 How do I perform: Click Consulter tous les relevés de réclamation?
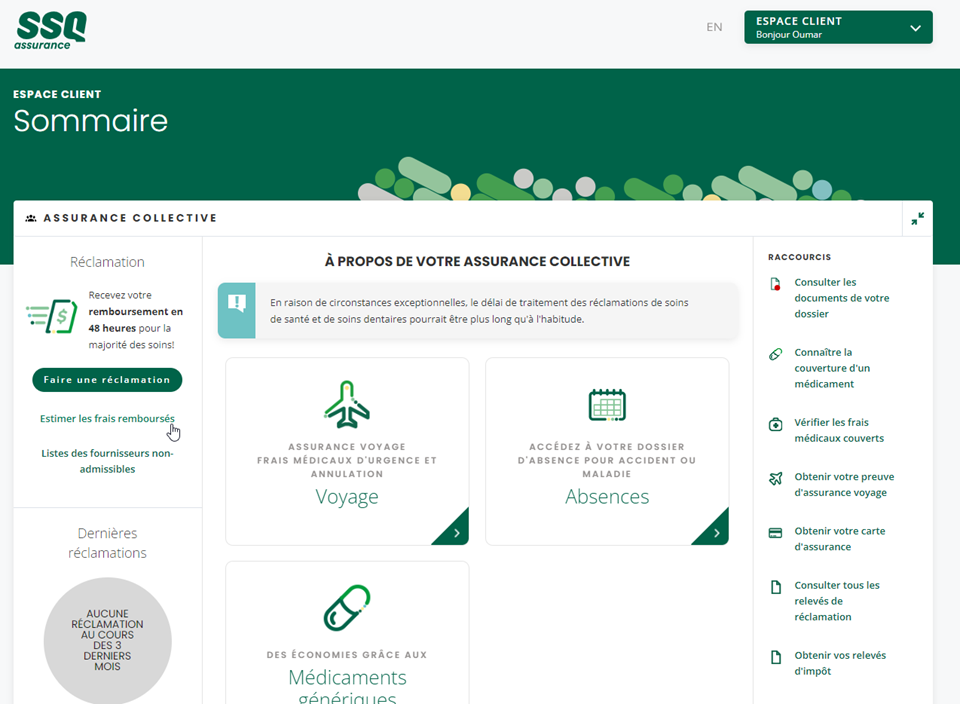tap(836, 601)
